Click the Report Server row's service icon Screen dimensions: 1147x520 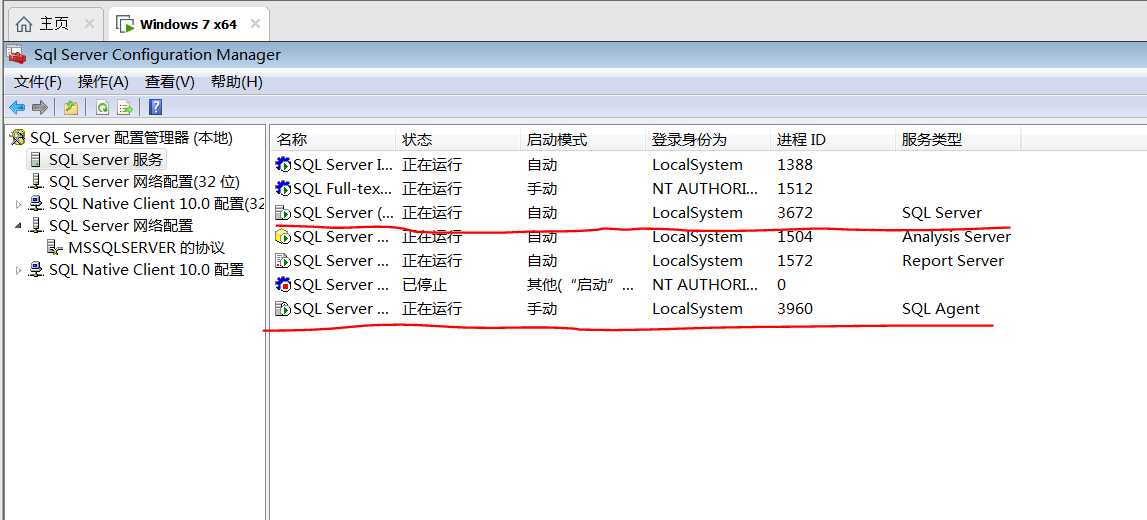click(283, 260)
